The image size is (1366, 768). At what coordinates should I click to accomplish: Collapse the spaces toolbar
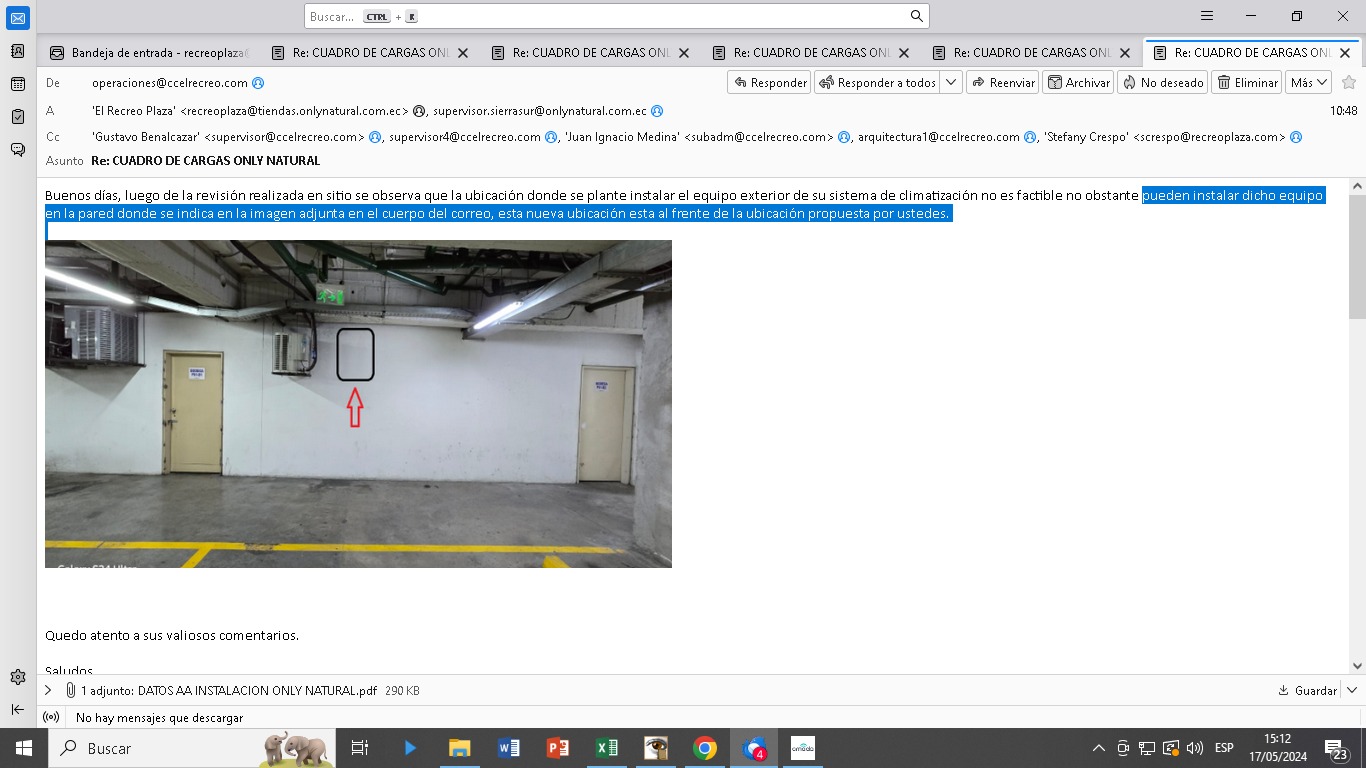coord(17,709)
